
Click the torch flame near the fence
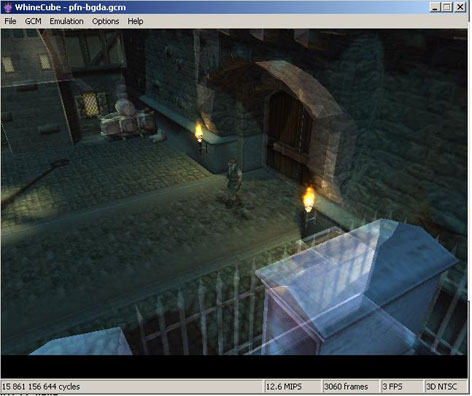(x=309, y=199)
